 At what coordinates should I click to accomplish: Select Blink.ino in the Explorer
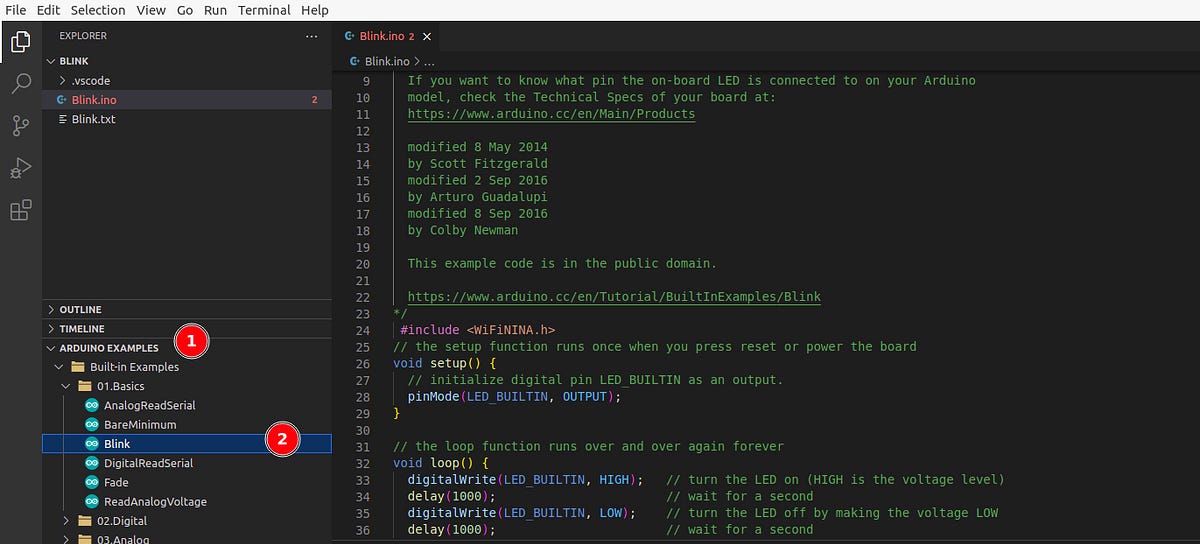[187, 100]
